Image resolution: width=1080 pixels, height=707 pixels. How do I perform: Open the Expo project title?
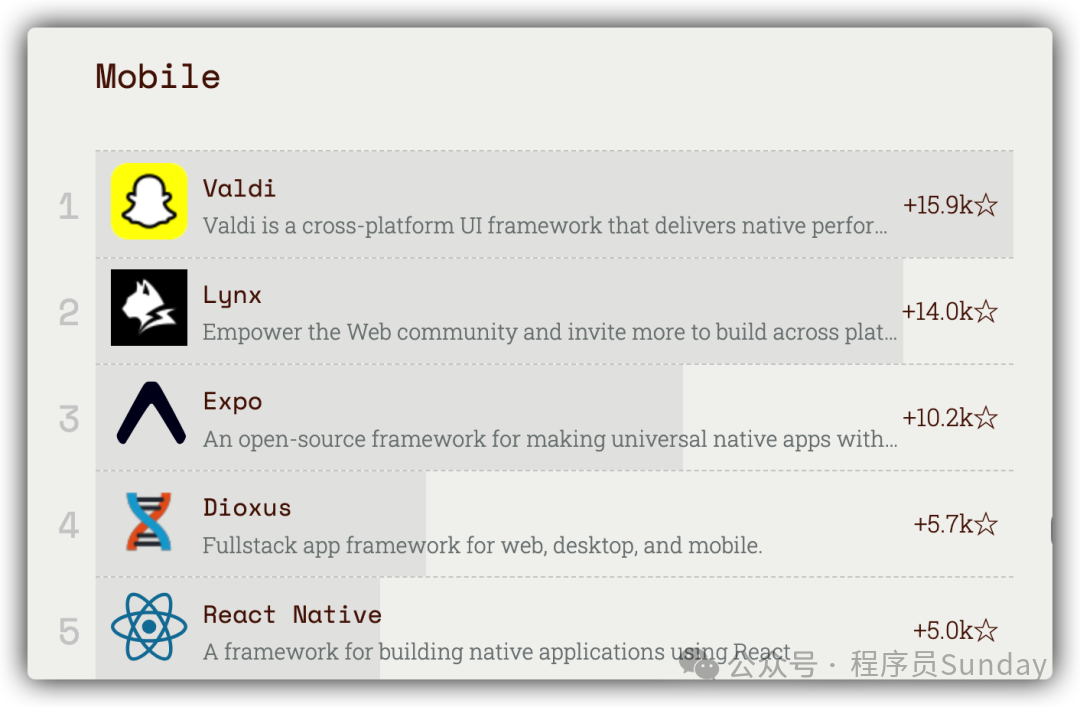[x=232, y=401]
